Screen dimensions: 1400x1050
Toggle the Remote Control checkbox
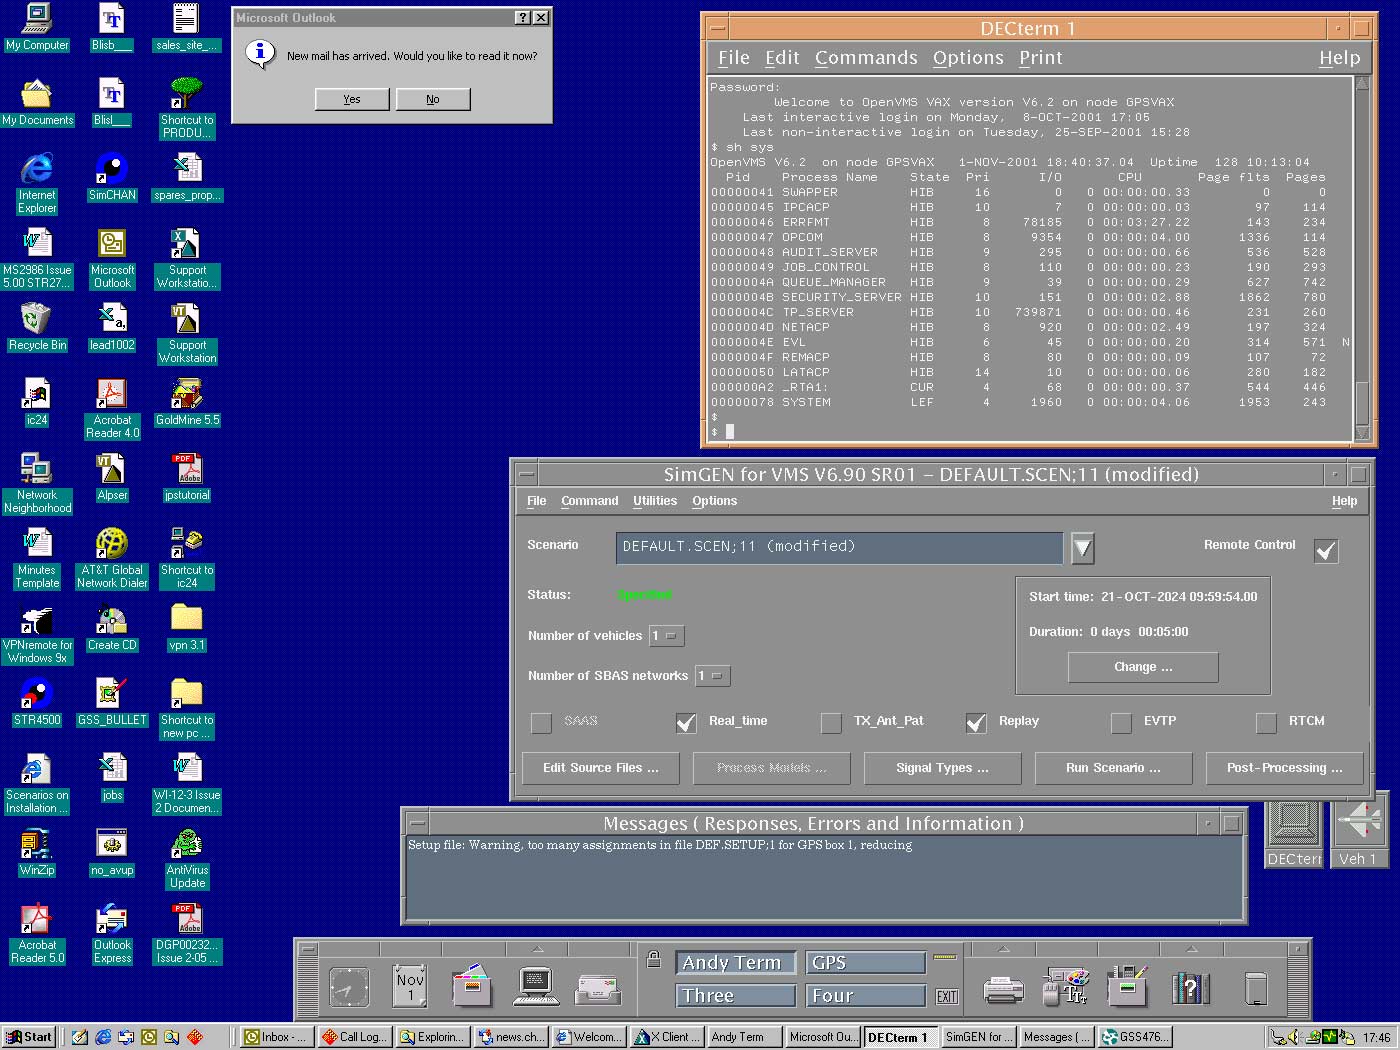[x=1326, y=551]
